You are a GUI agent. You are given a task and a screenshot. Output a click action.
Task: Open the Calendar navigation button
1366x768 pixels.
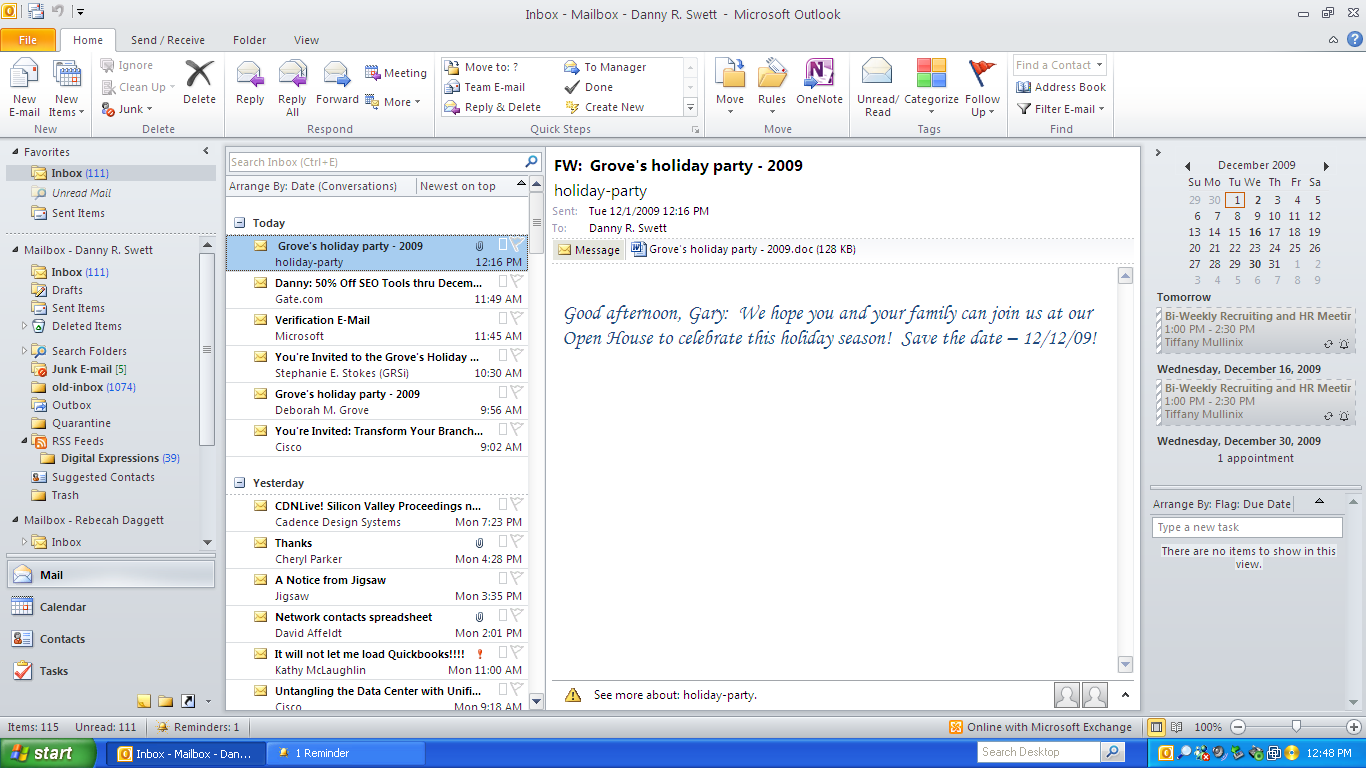[x=63, y=607]
